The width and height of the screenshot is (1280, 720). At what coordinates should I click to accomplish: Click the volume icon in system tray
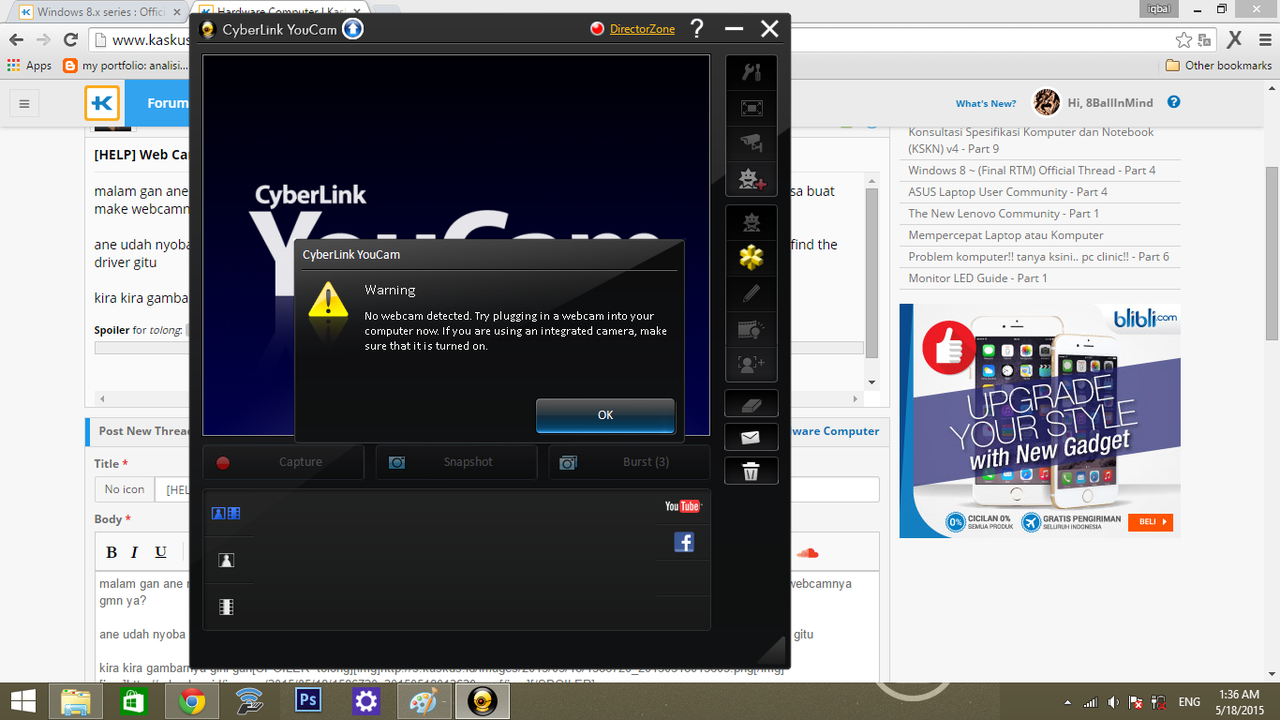tap(1114, 702)
